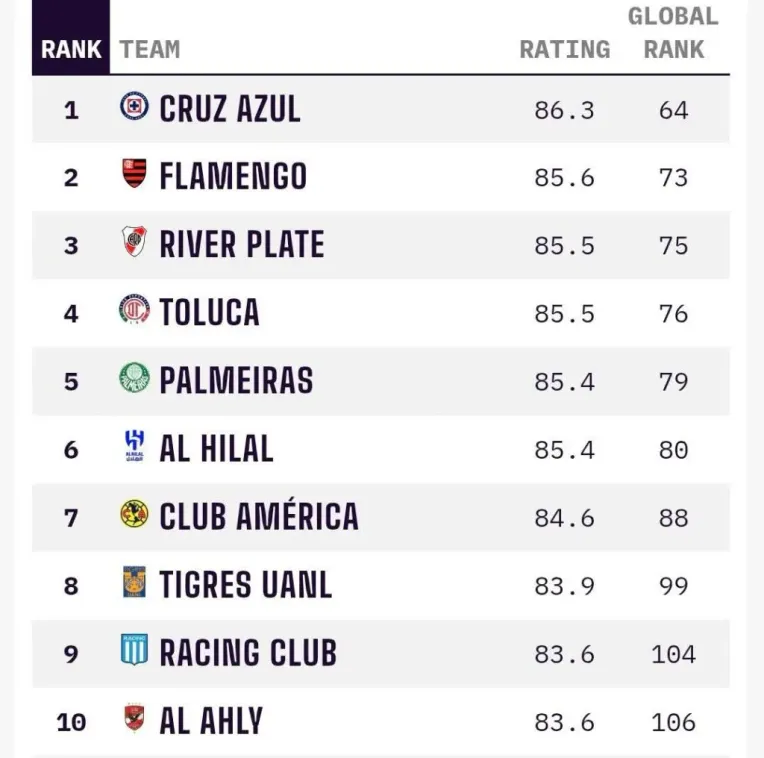Click the TEAM column header
This screenshot has height=758, width=764.
(x=150, y=49)
